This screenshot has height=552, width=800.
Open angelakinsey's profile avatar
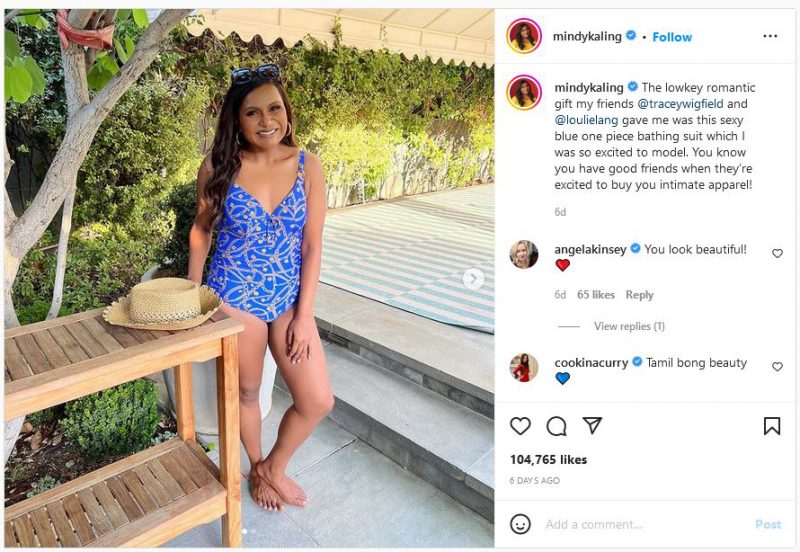pos(524,254)
